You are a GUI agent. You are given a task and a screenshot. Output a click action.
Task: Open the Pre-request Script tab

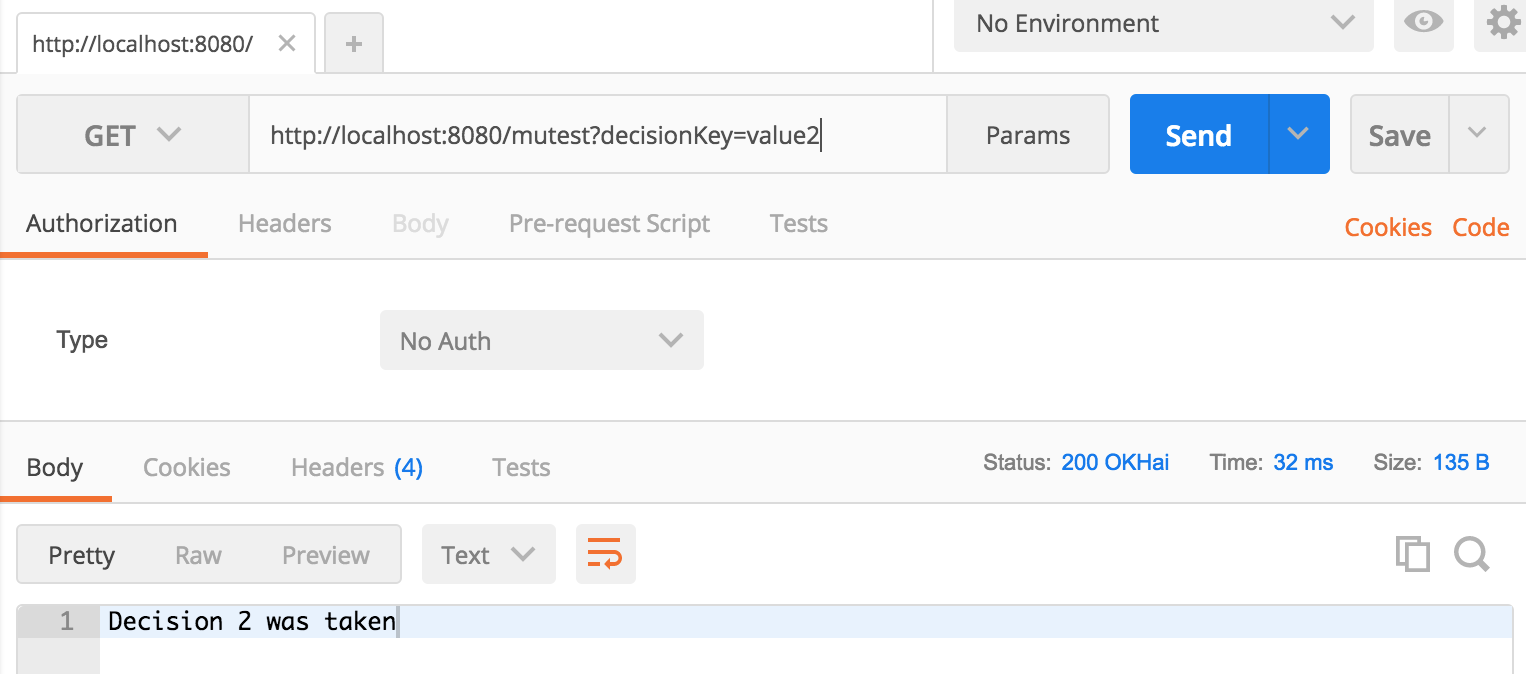tap(609, 224)
